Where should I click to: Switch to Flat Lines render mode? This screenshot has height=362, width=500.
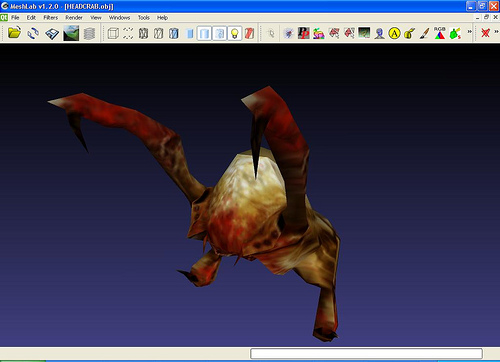pos(174,33)
